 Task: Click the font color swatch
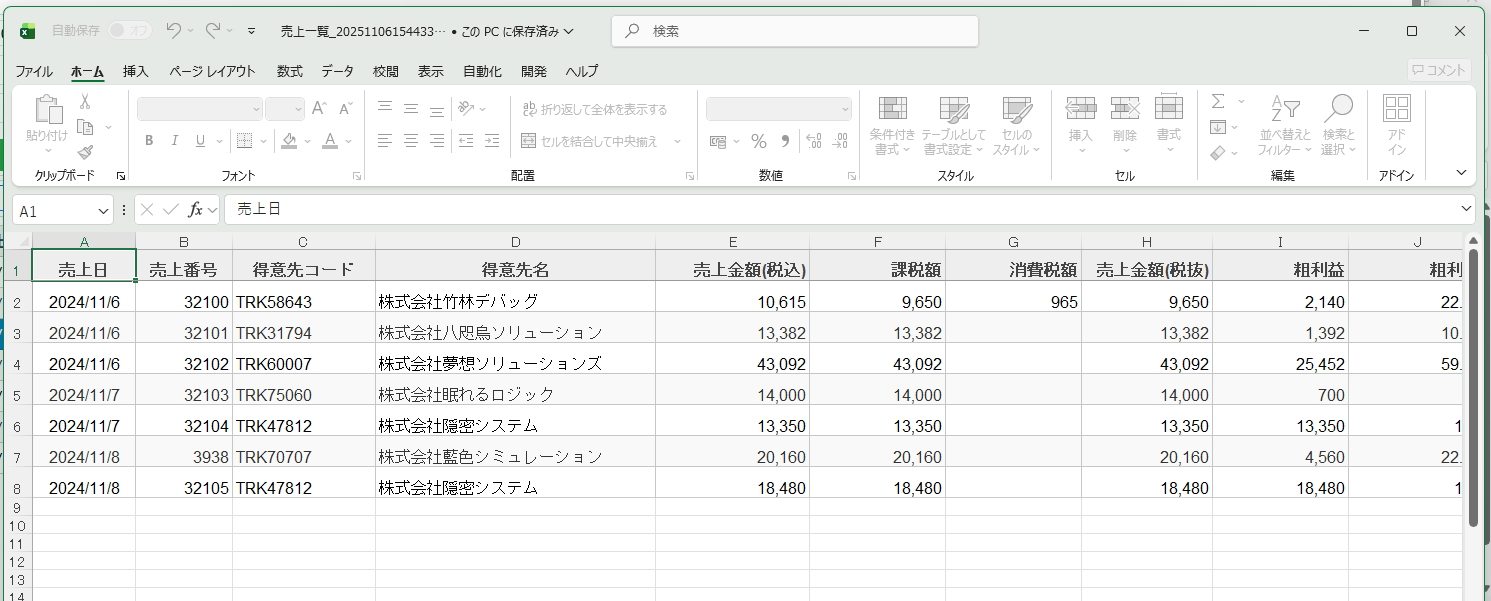tap(329, 141)
